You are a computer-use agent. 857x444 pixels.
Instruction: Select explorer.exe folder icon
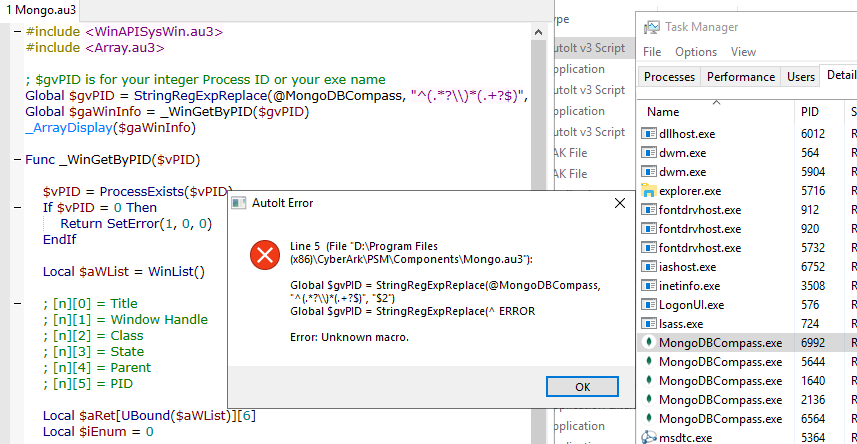[x=649, y=190]
